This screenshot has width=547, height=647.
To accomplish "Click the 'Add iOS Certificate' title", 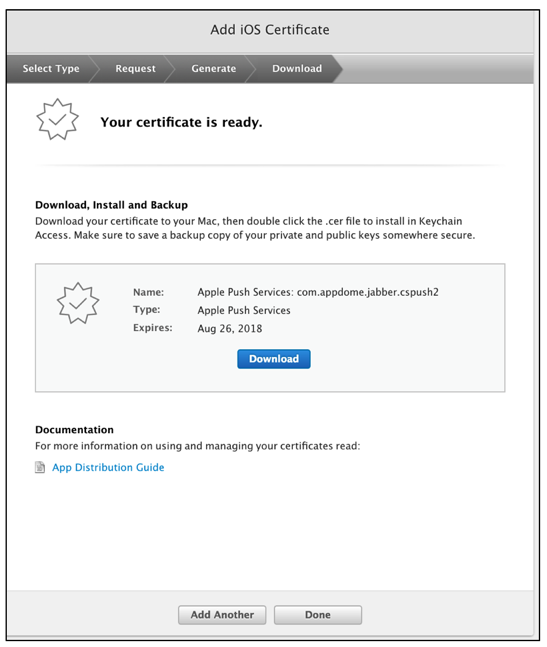I will [270, 30].
